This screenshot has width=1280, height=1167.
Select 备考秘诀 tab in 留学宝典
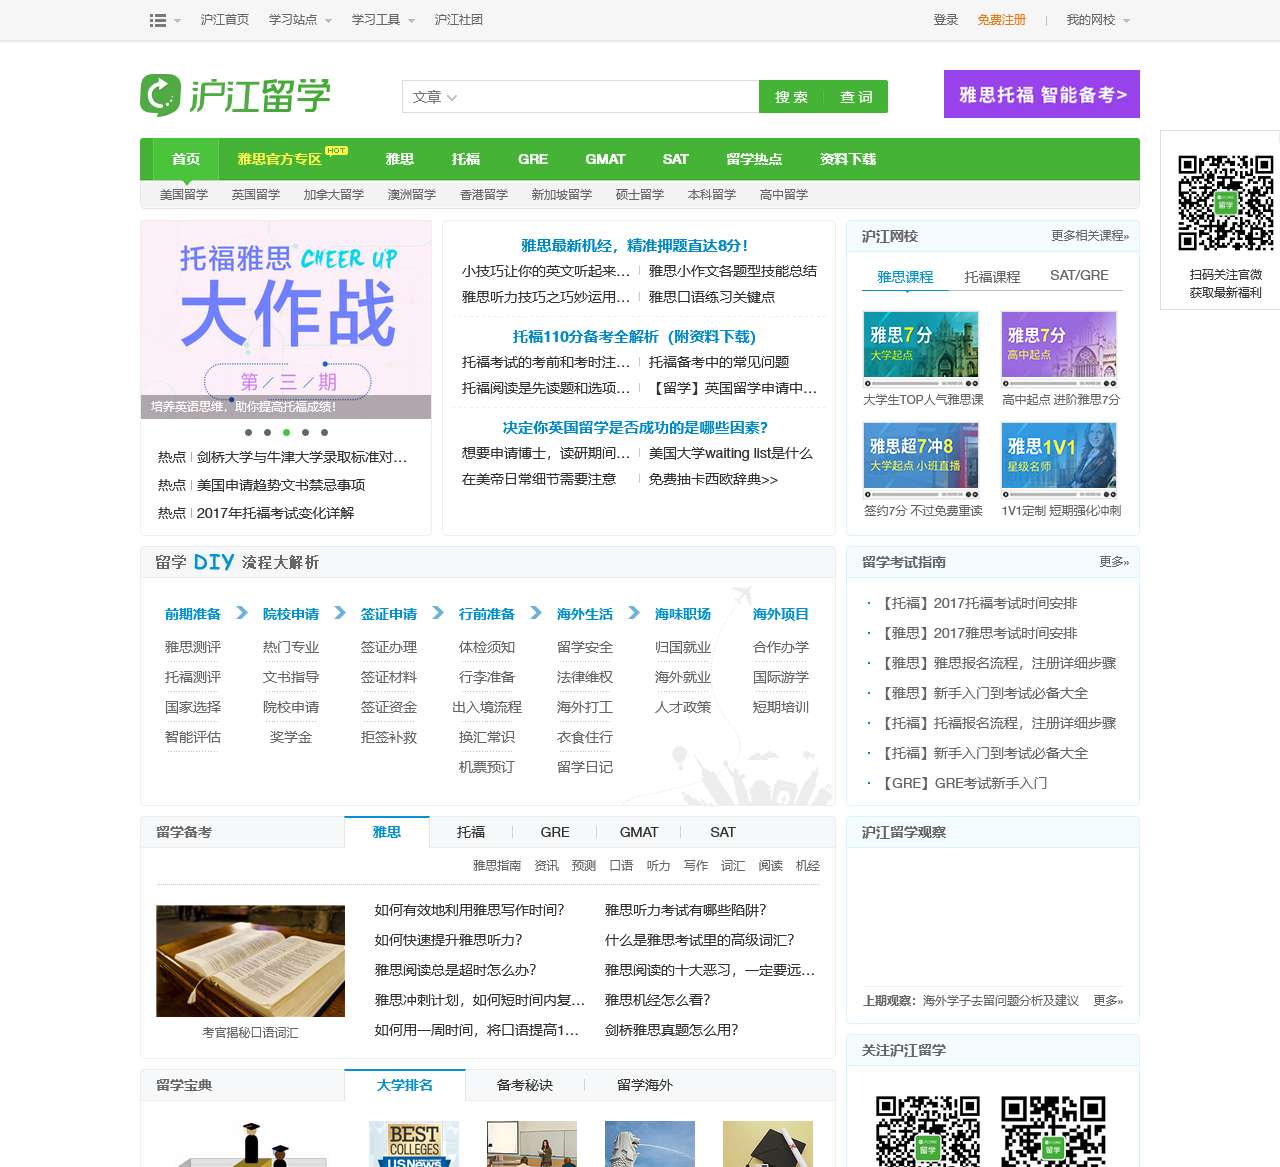coord(524,1085)
